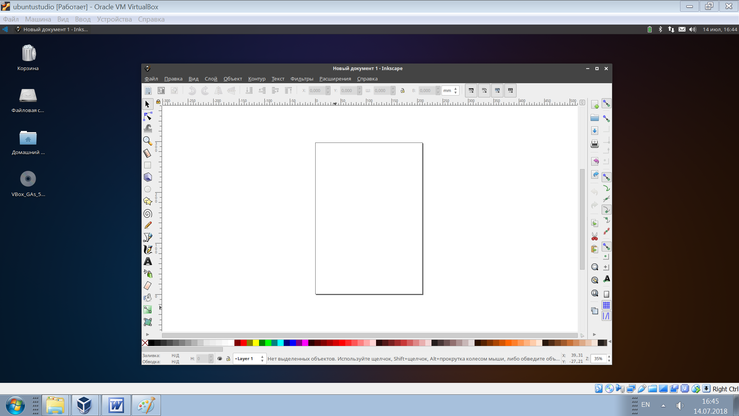Click the zoom percentage stepper in status bar

tap(609, 359)
